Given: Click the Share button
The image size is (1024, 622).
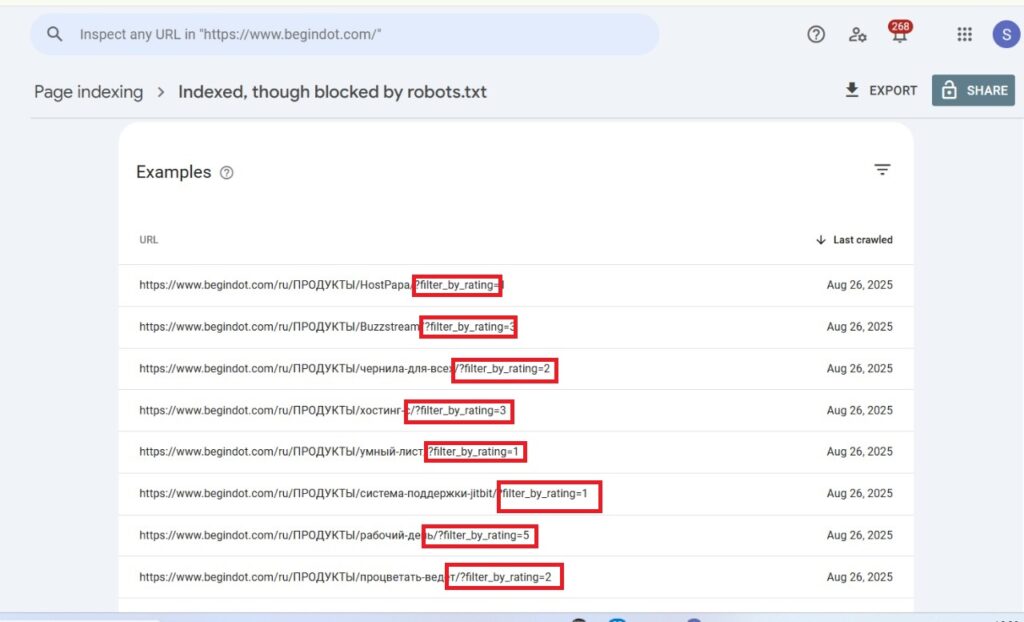Looking at the screenshot, I should tap(973, 90).
